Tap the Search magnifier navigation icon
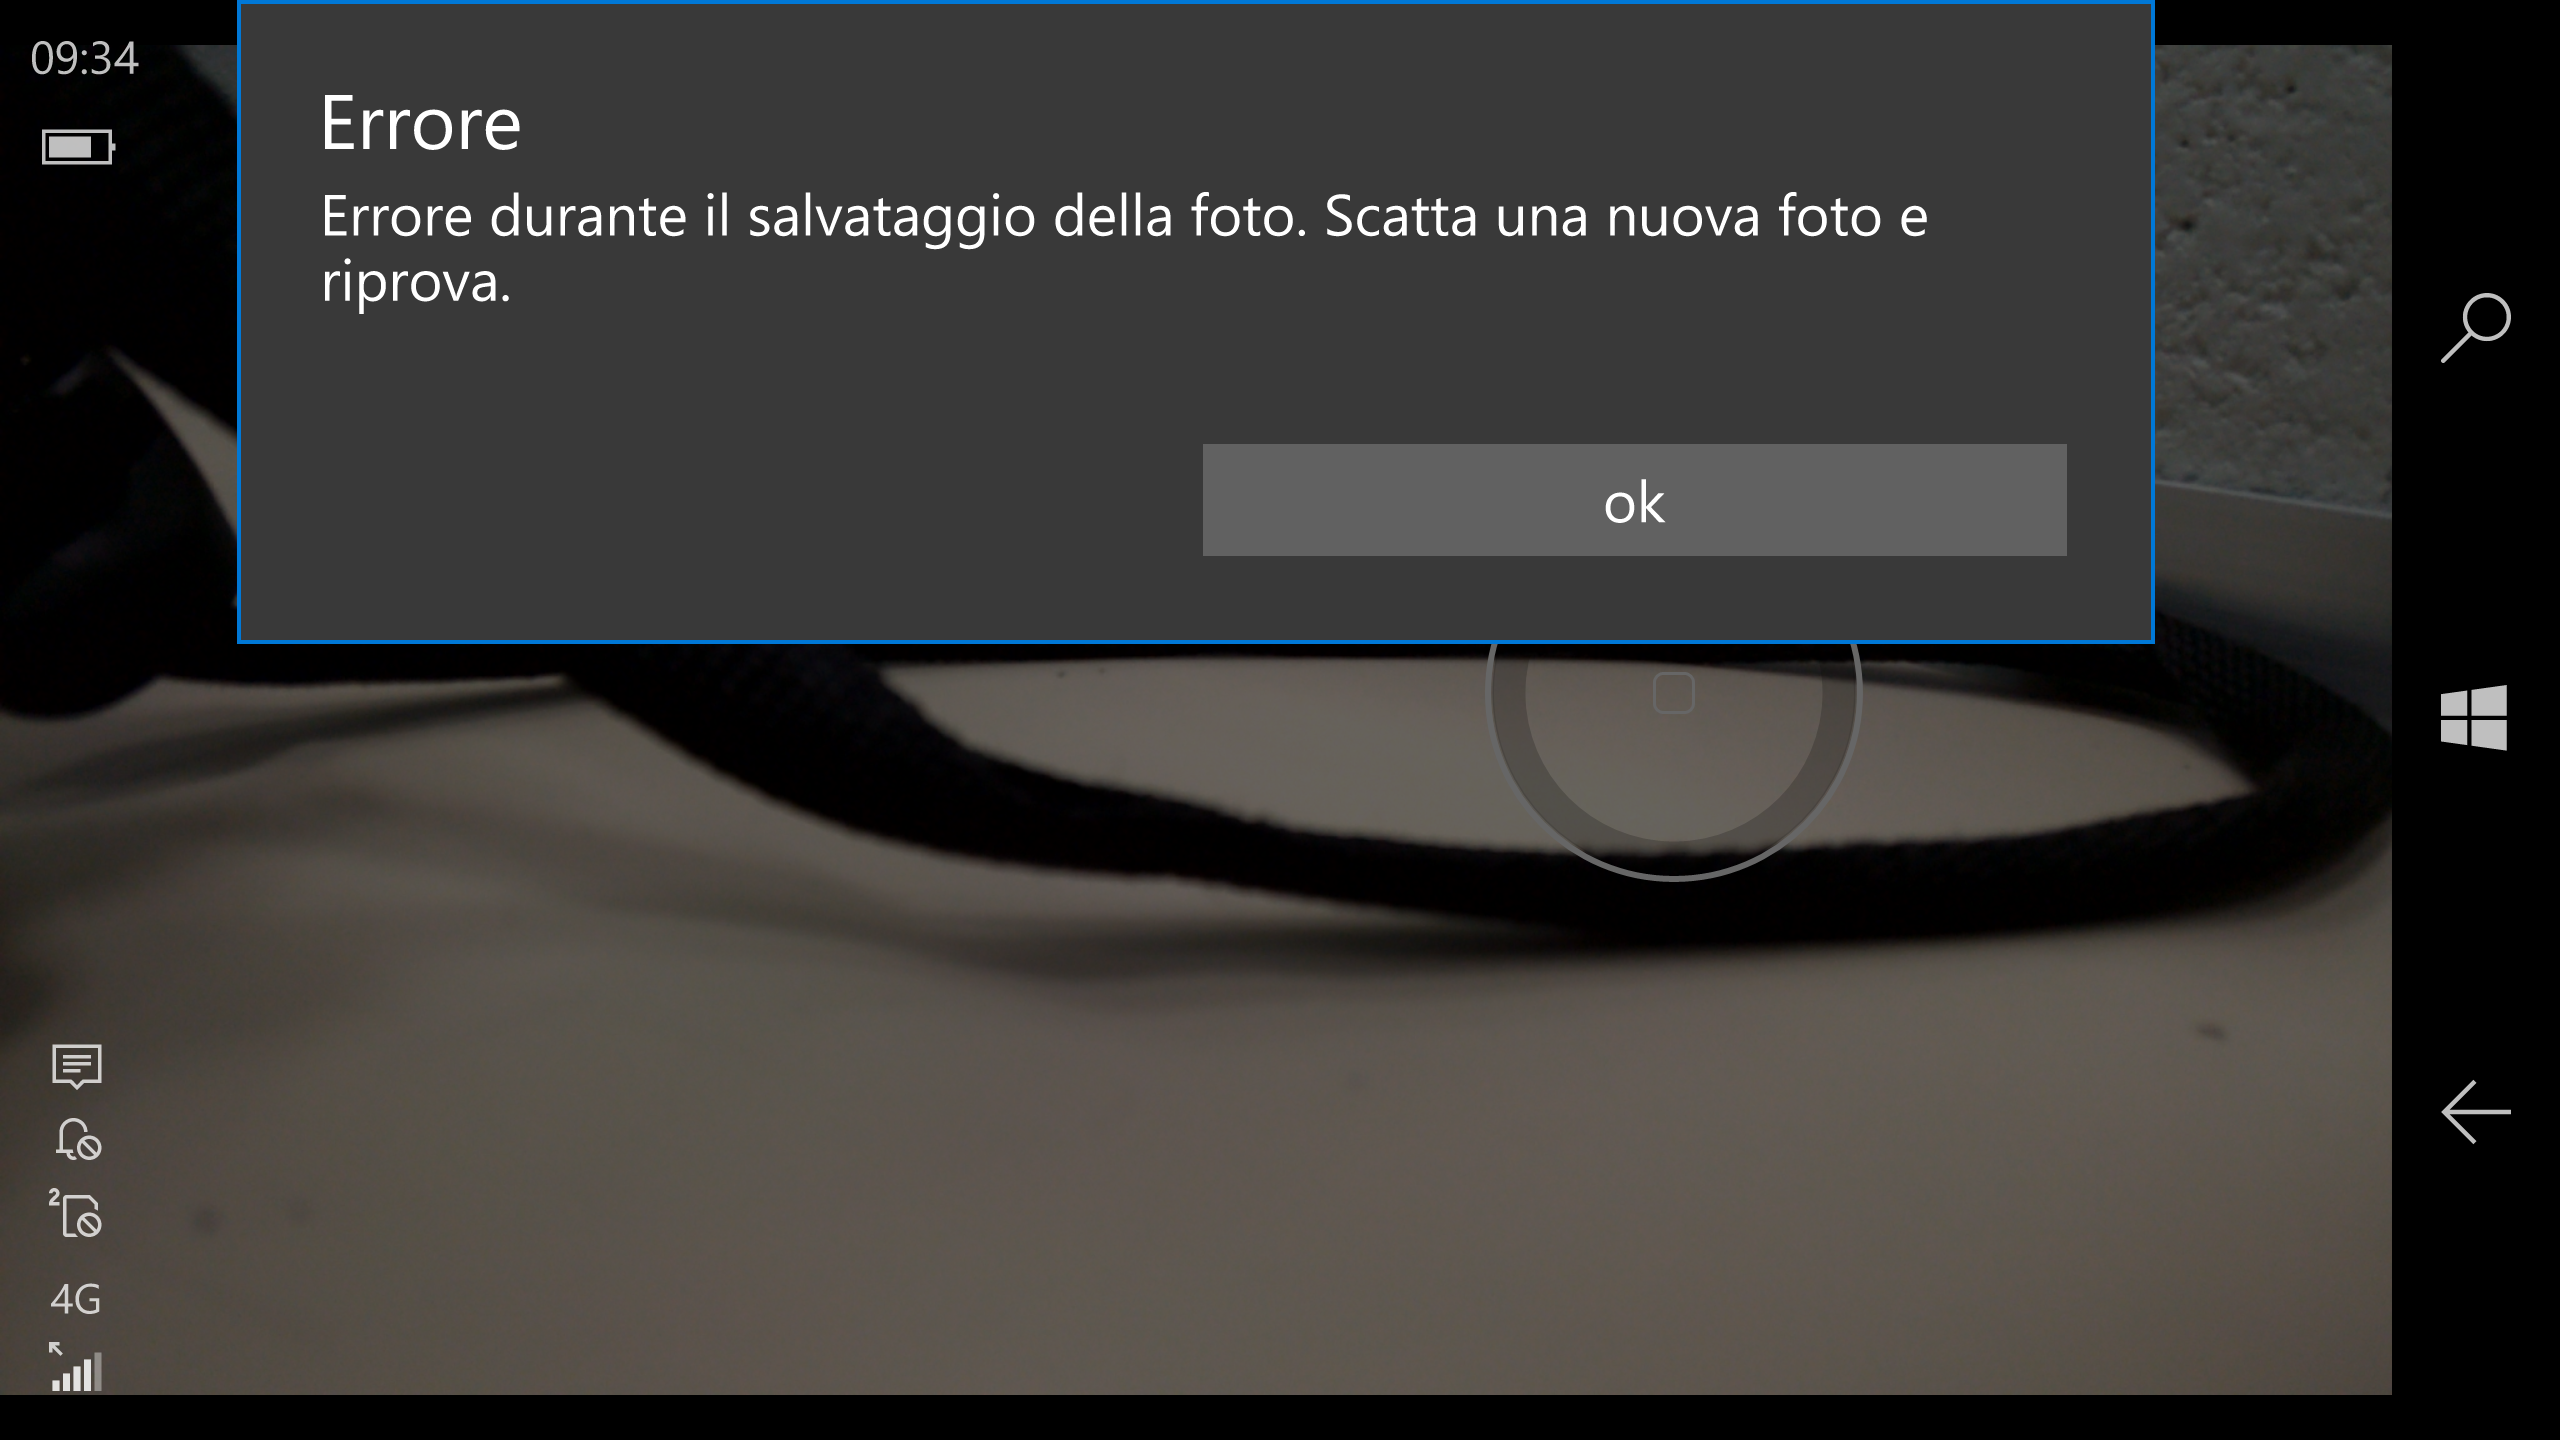This screenshot has height=1440, width=2560. 2475,328
